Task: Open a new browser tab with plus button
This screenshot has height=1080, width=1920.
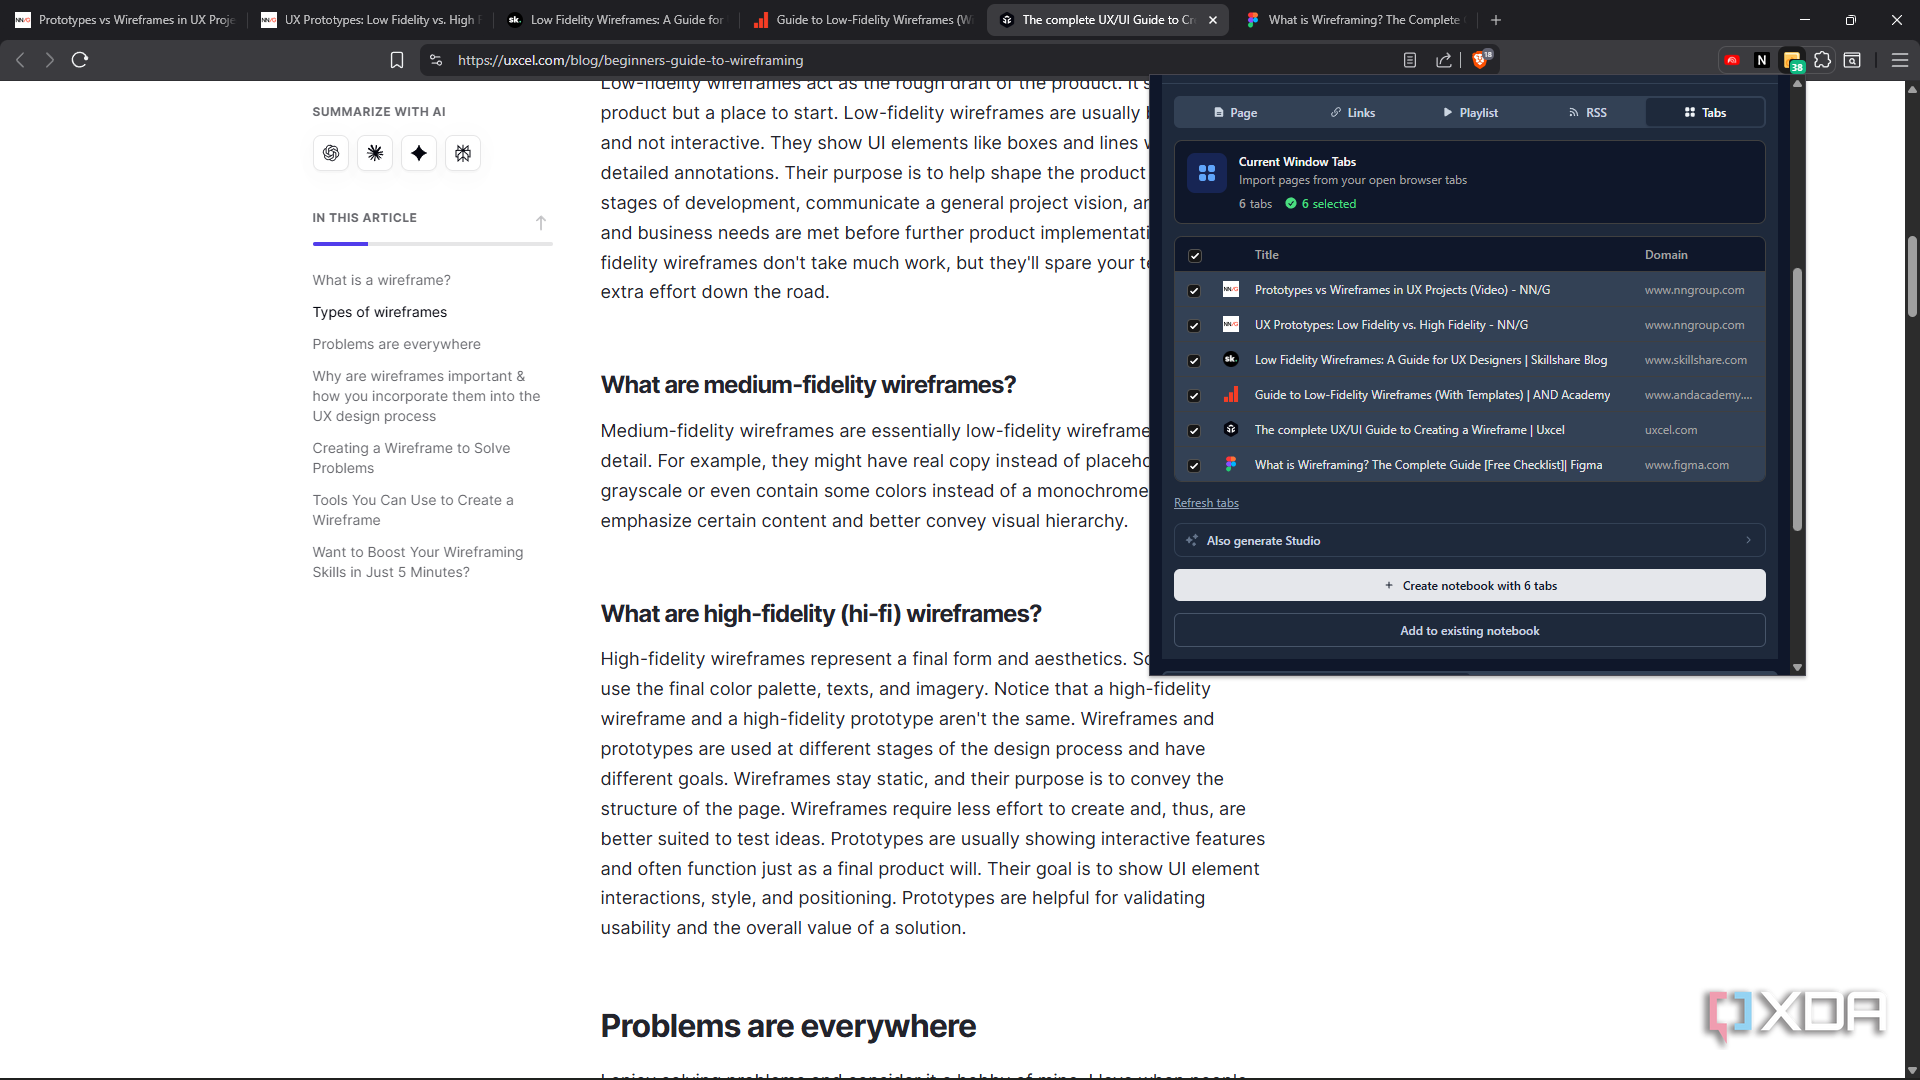Action: click(1496, 20)
